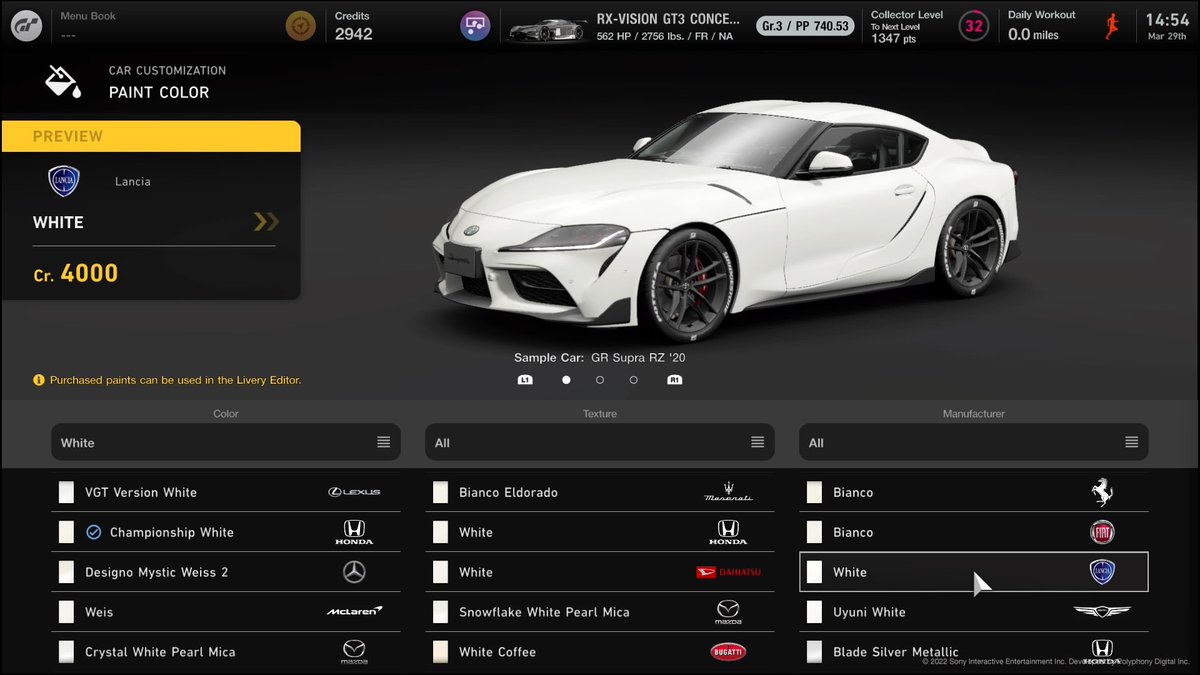Select Designo Mystic Weiss 2 paint
This screenshot has height=675, width=1200.
(226, 572)
